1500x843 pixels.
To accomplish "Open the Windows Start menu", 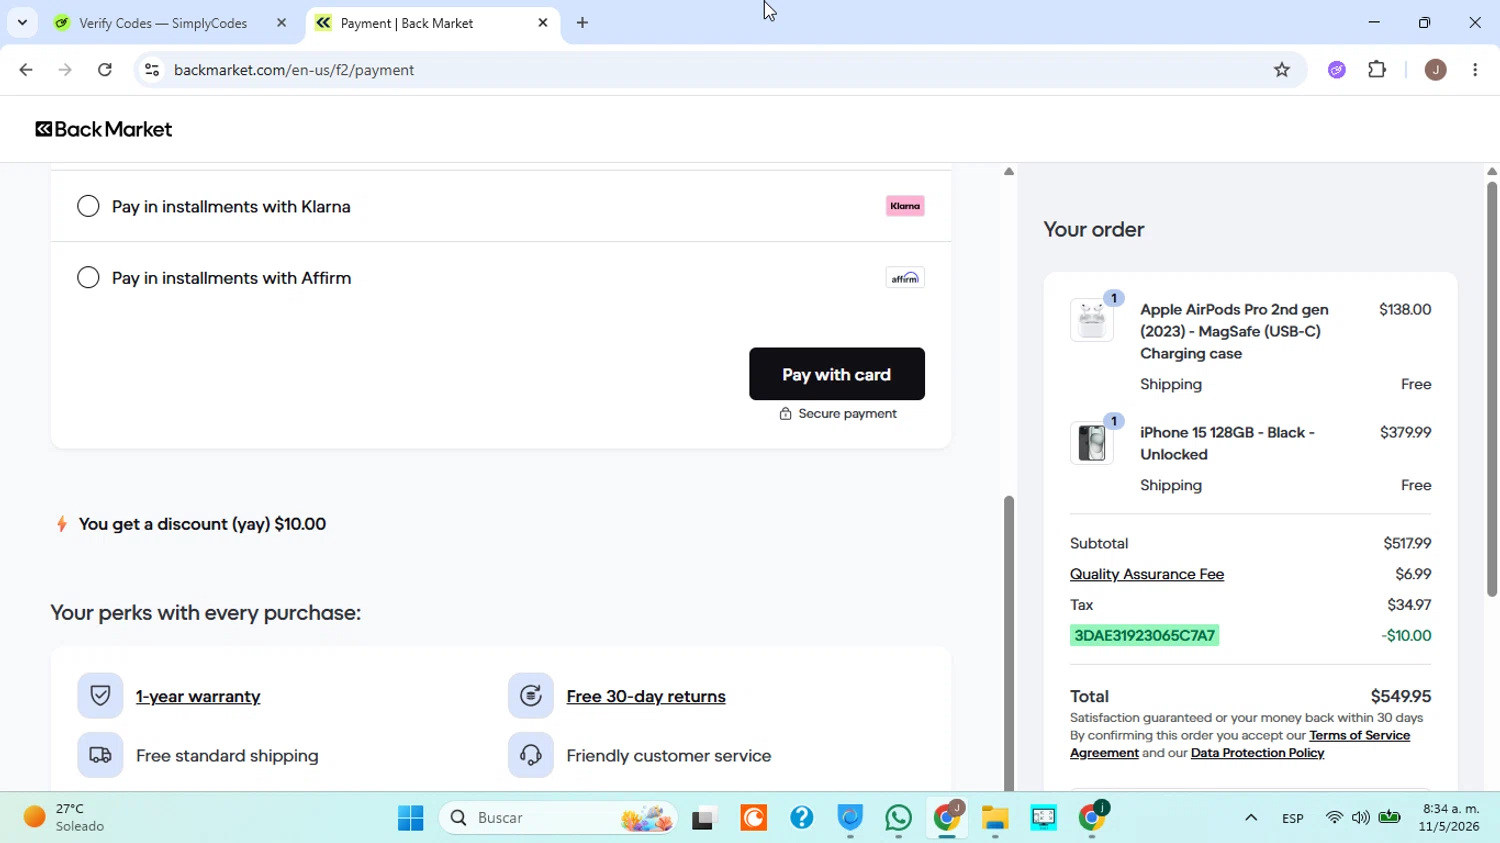I will pos(410,818).
